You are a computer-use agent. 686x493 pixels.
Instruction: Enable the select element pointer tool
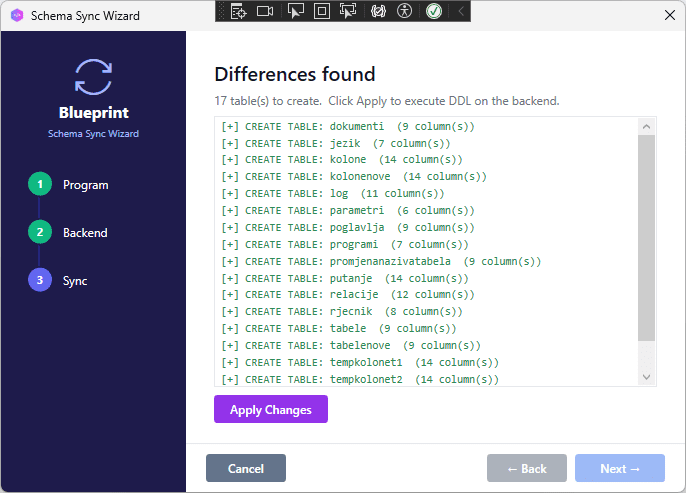click(295, 11)
